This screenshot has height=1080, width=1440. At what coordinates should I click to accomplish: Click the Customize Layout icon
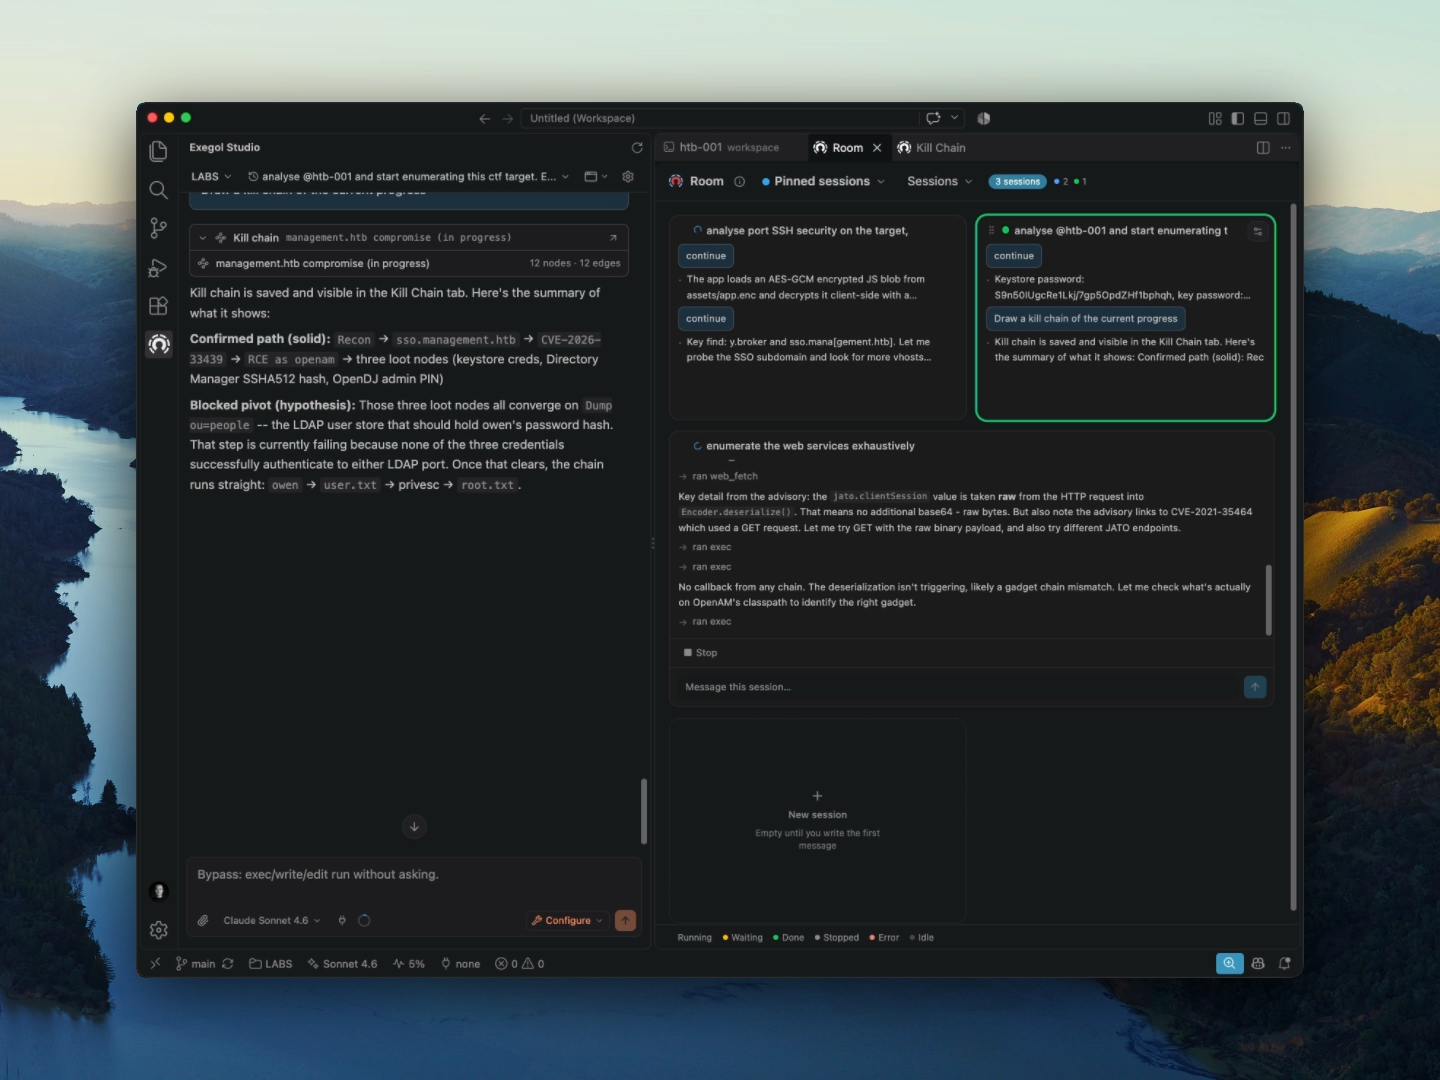[1215, 118]
